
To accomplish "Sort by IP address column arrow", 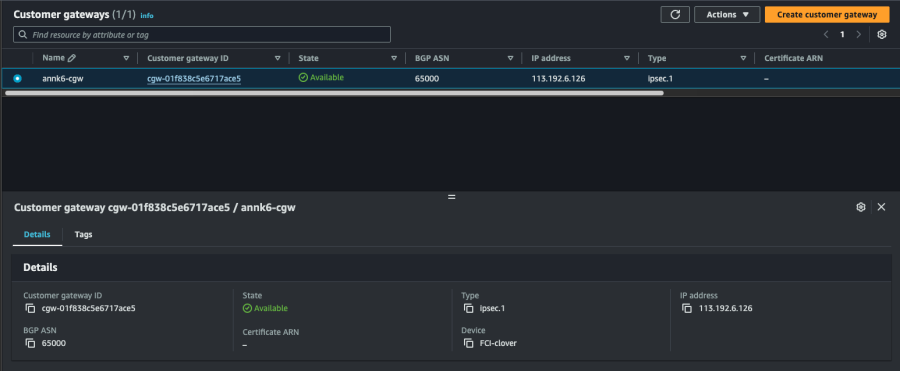I will [x=627, y=59].
